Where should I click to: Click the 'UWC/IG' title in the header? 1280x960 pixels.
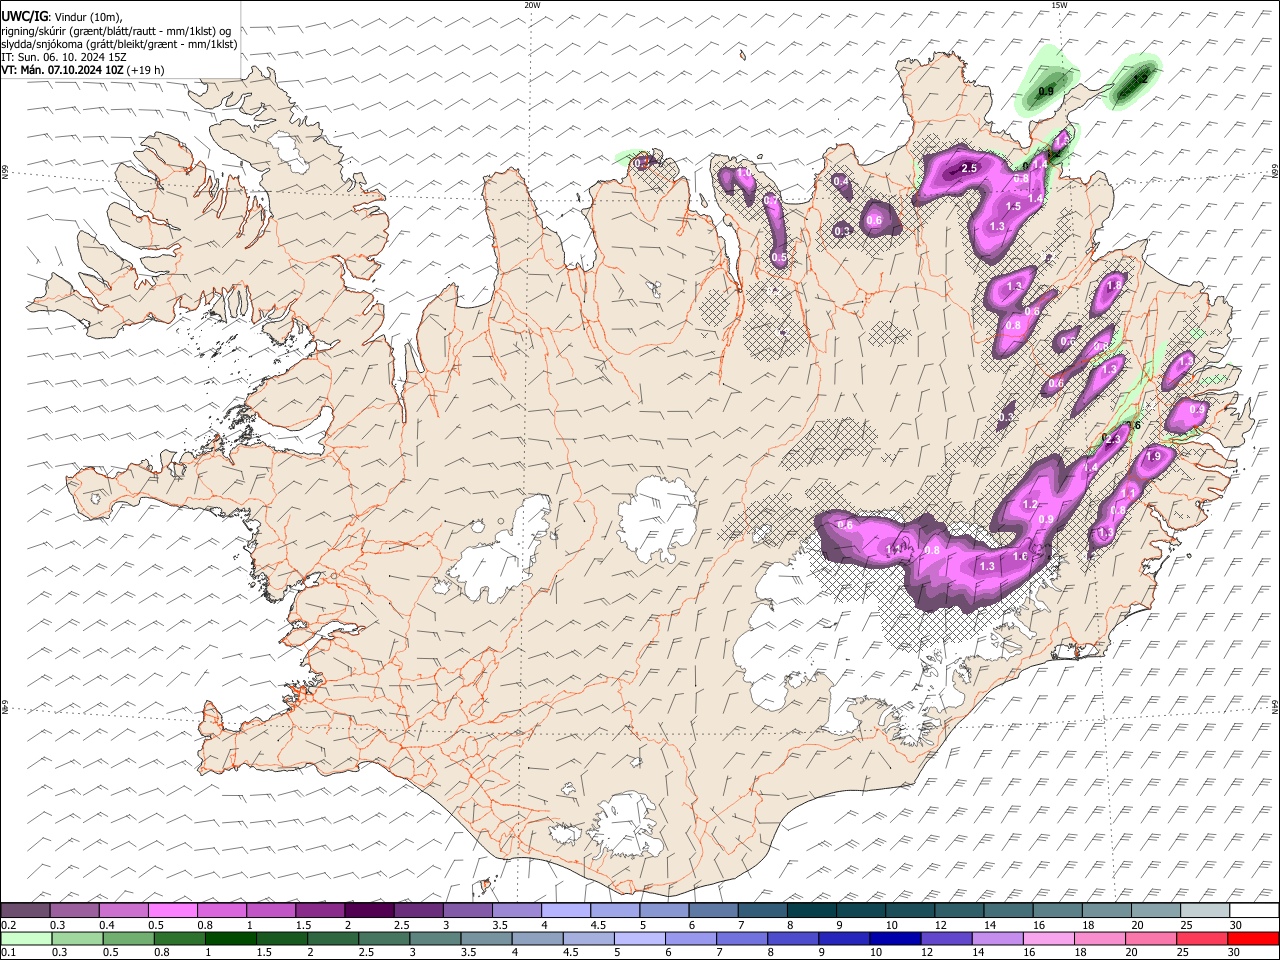(x=23, y=16)
